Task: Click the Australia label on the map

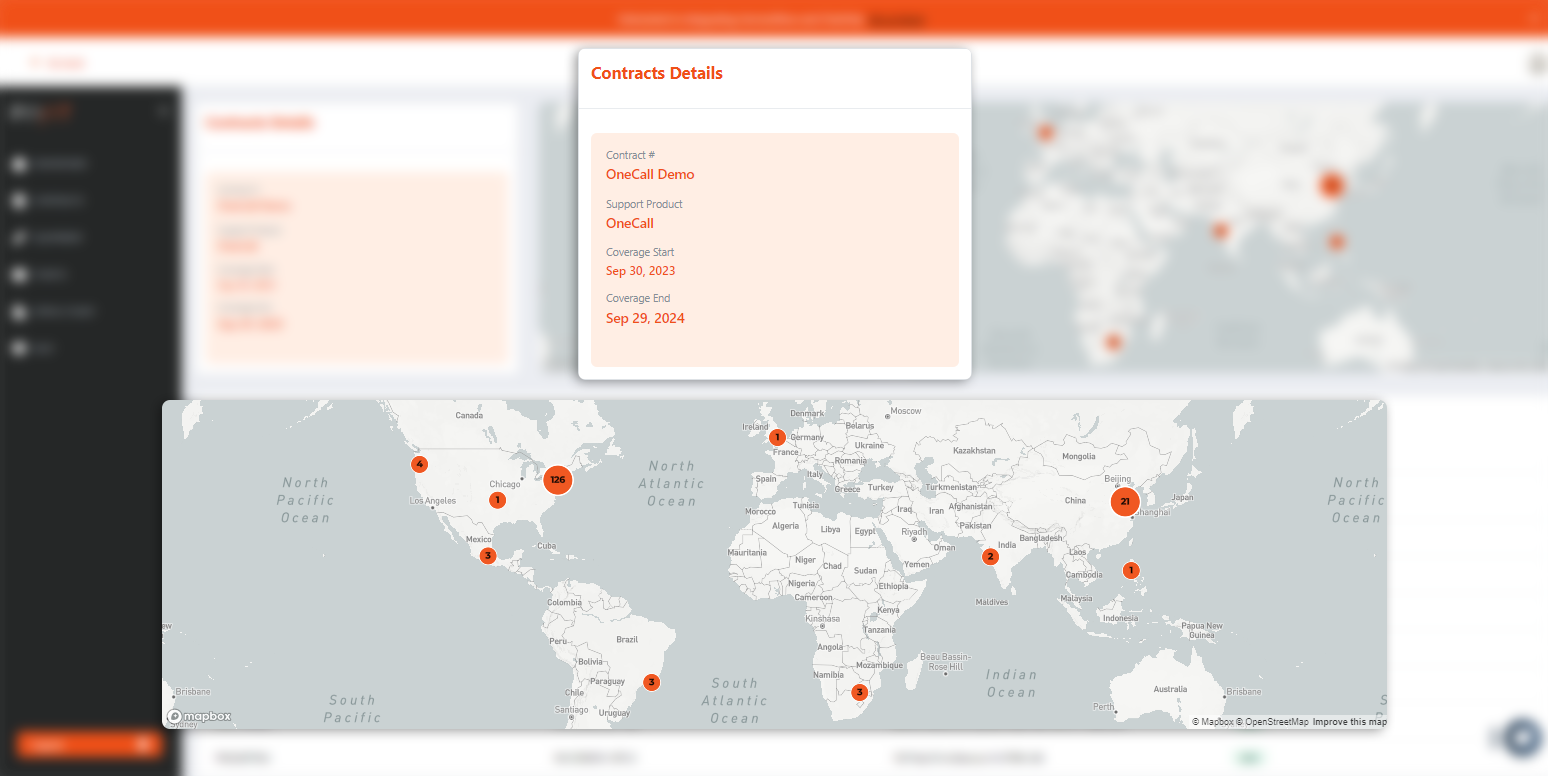Action: click(1170, 689)
